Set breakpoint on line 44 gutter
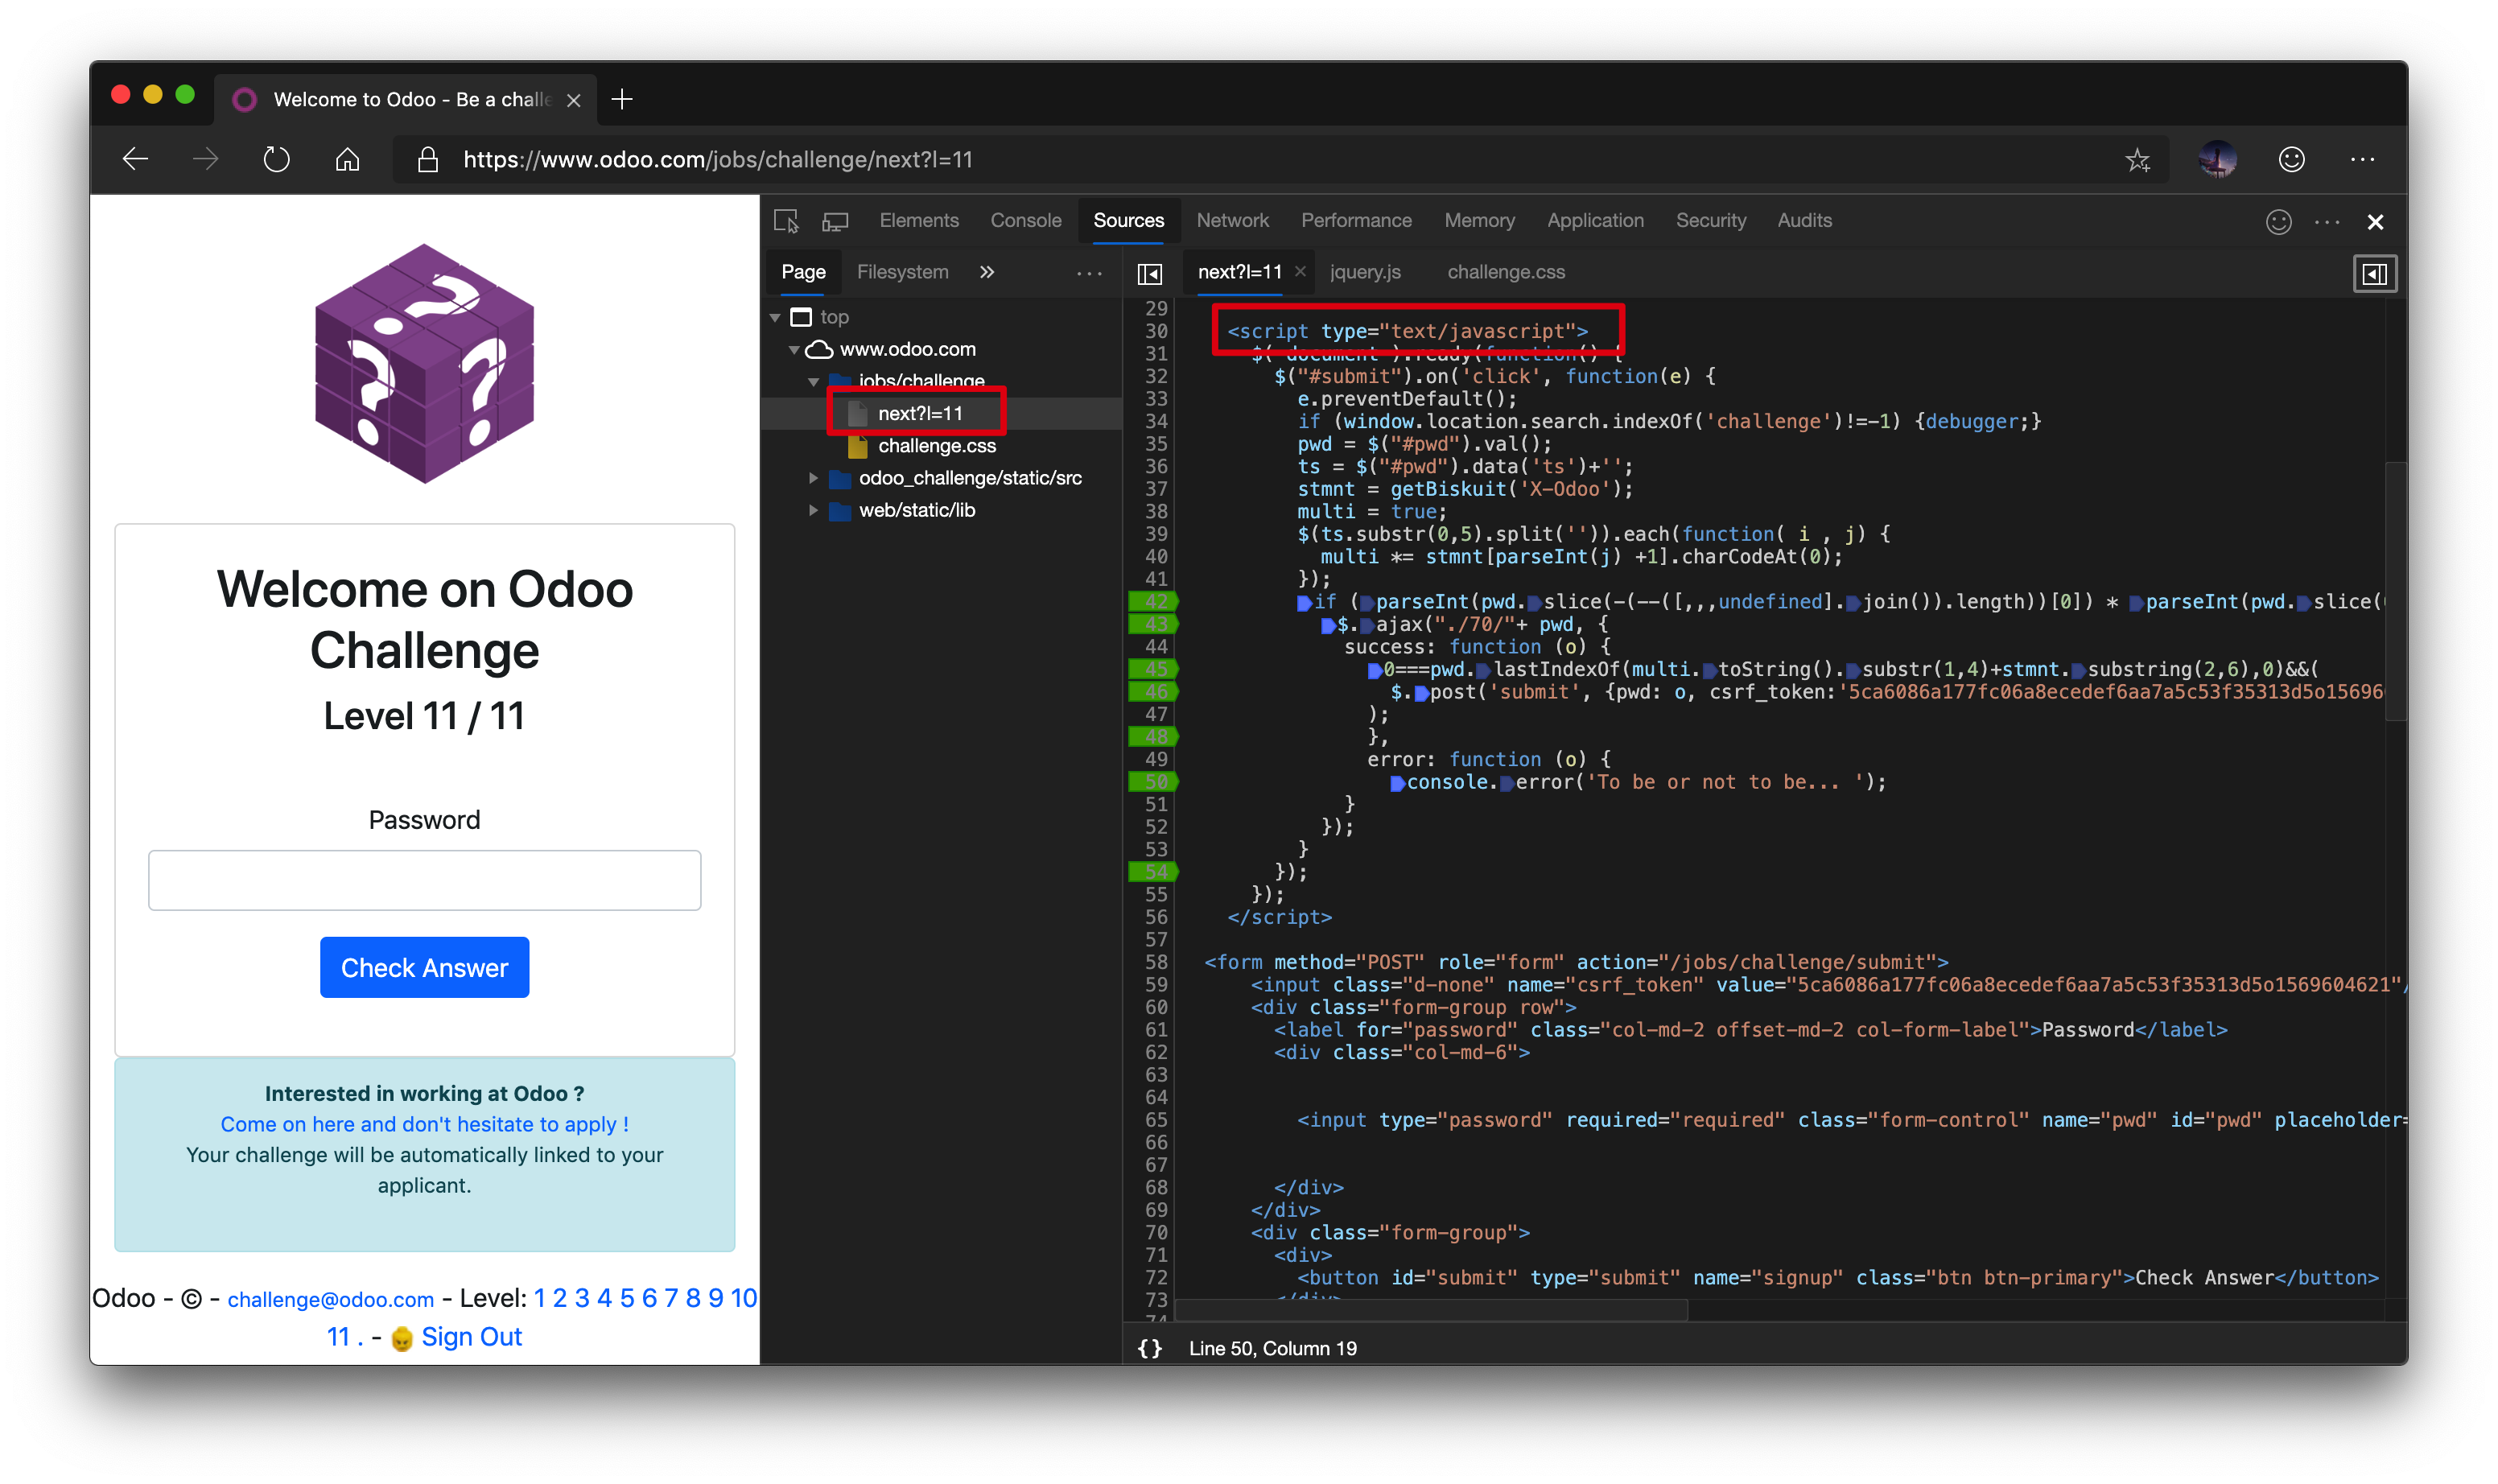The height and width of the screenshot is (1484, 2498). pyautogui.click(x=1155, y=646)
